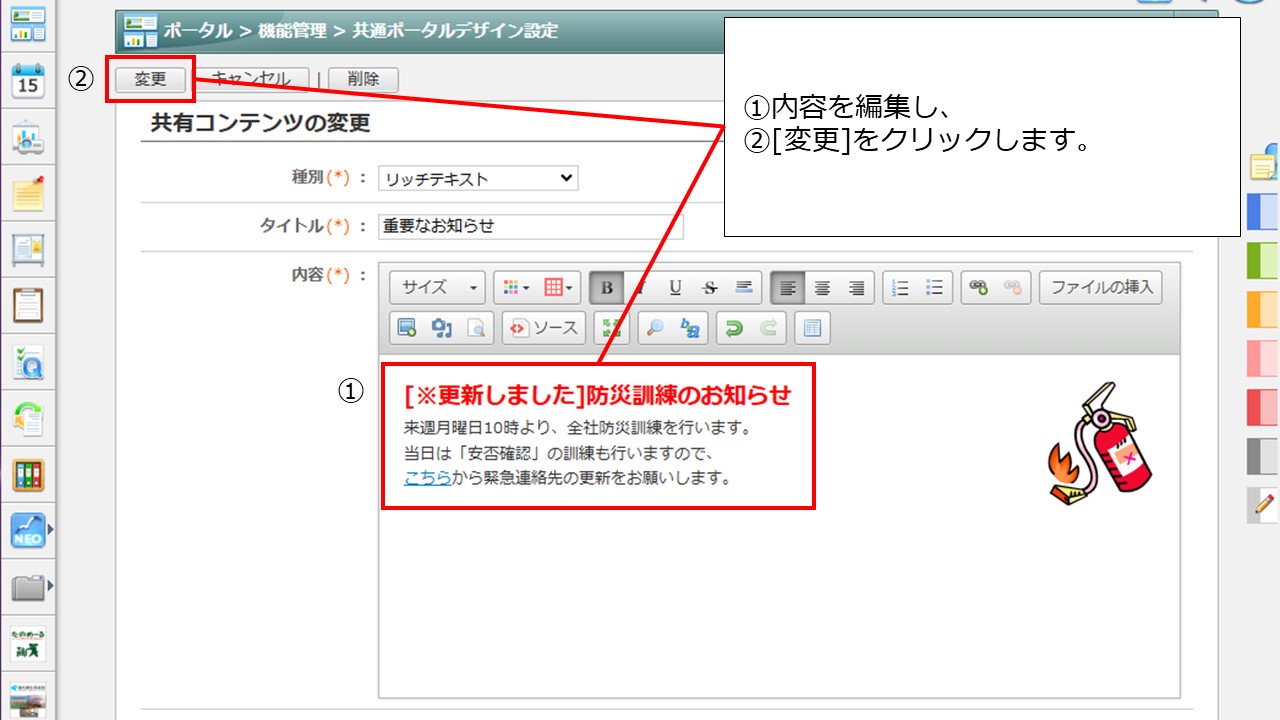Toggle strikethrough formatting
Screen dimensions: 1280x720
[x=709, y=288]
